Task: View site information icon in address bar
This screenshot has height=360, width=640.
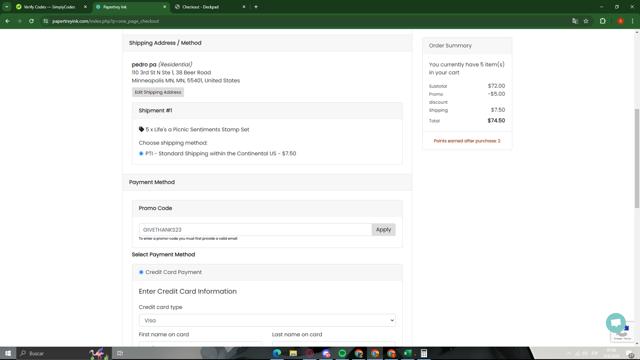Action: (x=45, y=21)
